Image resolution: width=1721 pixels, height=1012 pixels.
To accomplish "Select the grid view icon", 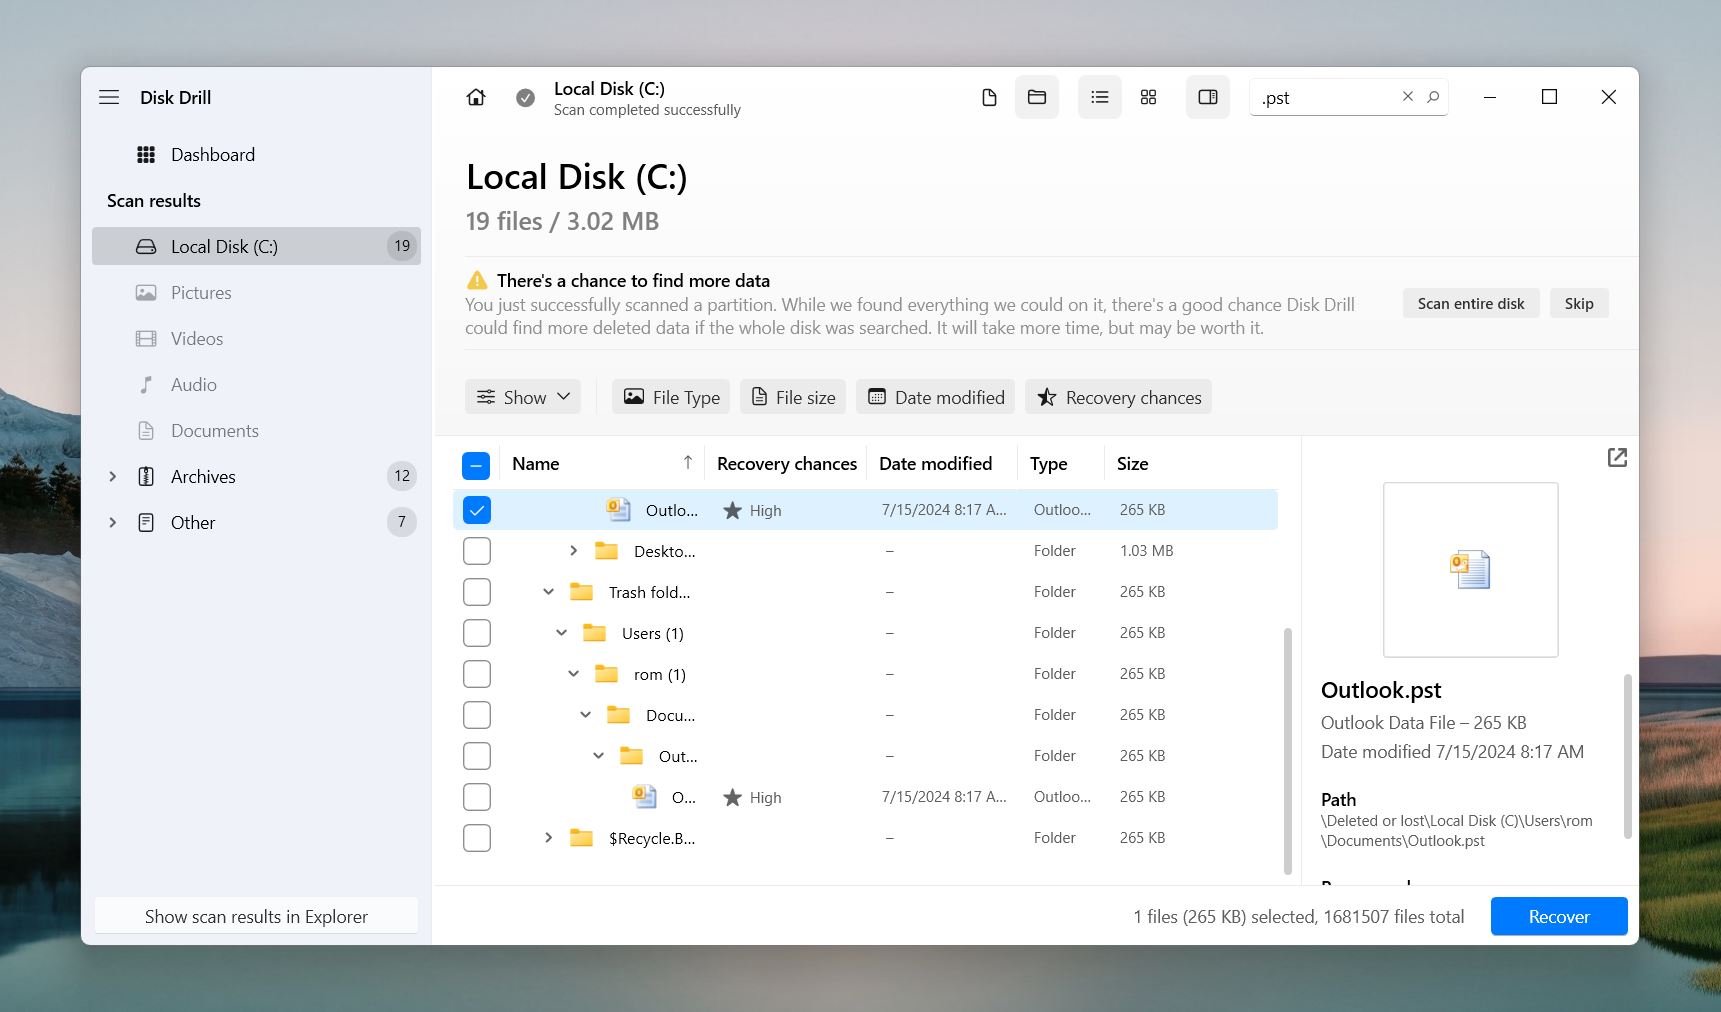I will [1148, 97].
